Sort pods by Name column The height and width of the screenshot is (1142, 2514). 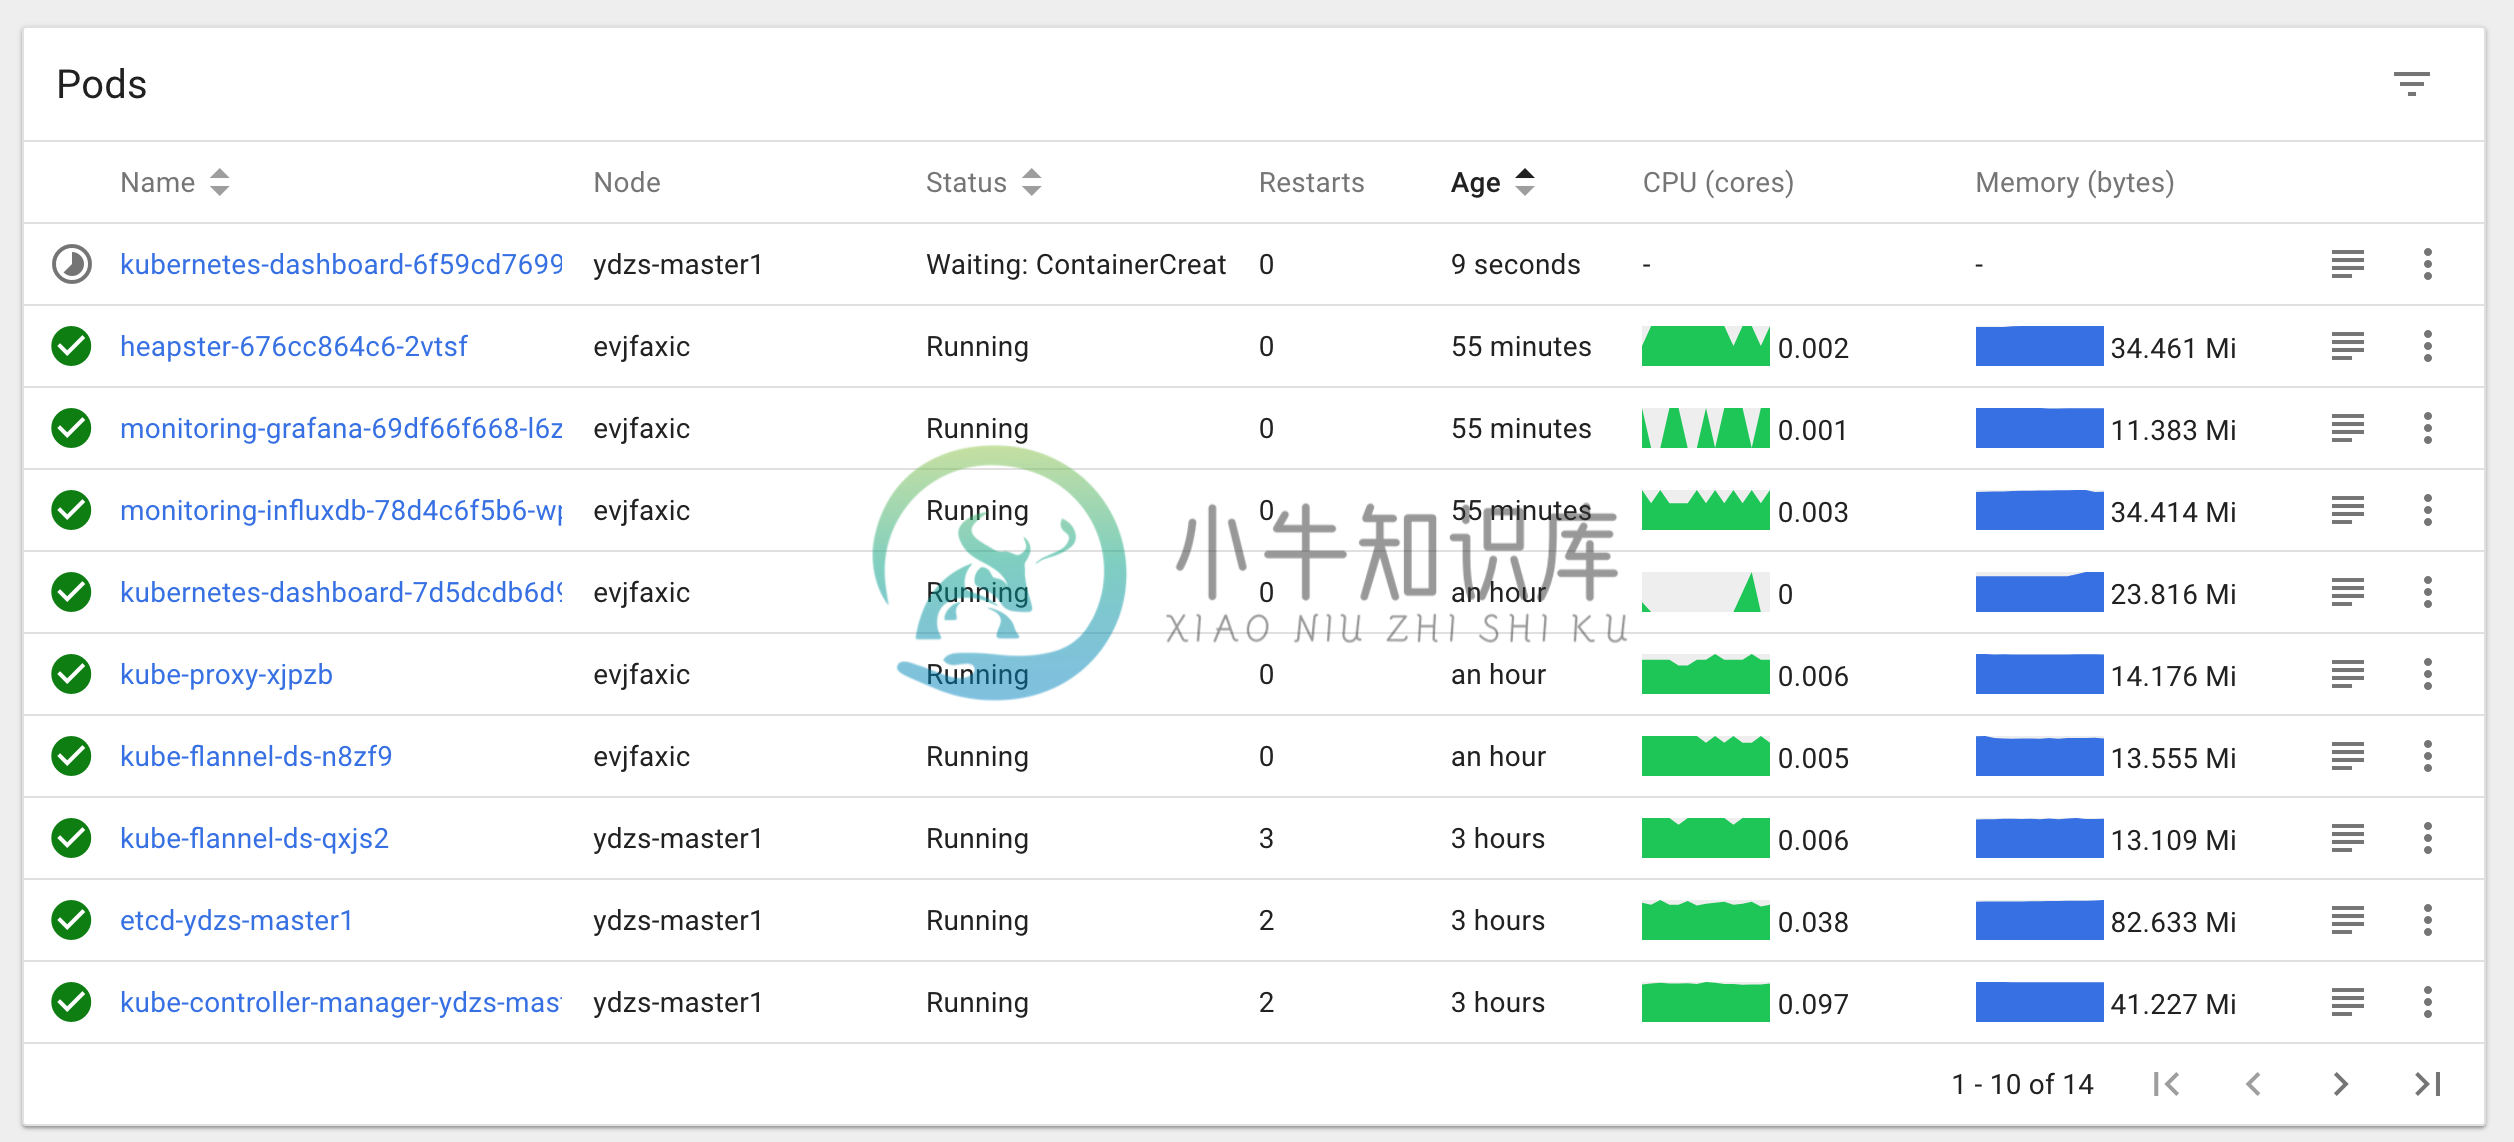pos(175,182)
